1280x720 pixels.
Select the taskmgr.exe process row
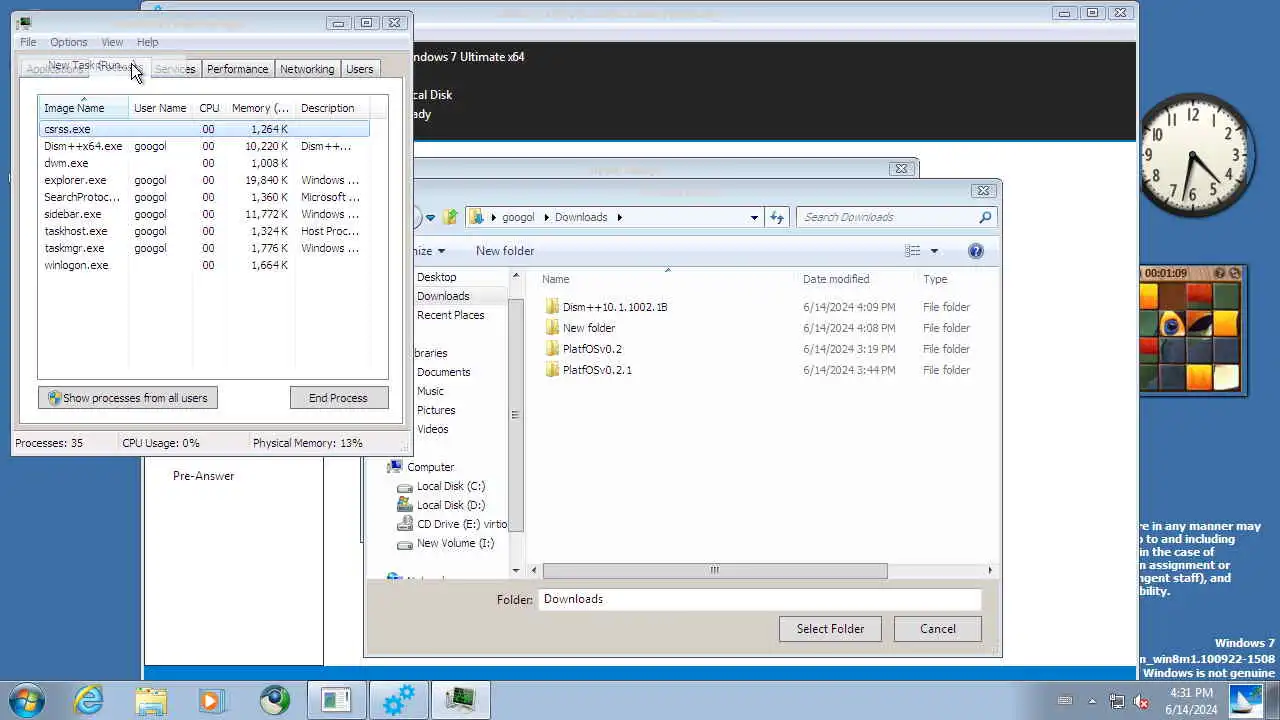coord(204,248)
